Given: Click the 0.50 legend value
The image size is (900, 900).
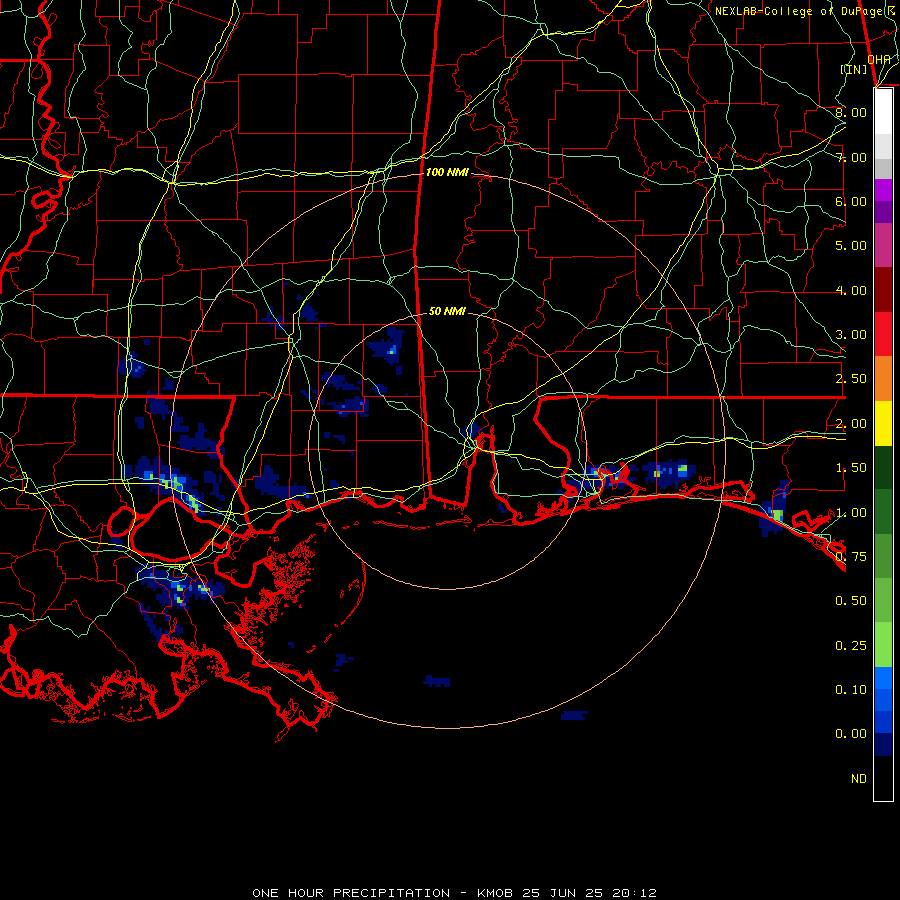Looking at the screenshot, I should [x=851, y=601].
